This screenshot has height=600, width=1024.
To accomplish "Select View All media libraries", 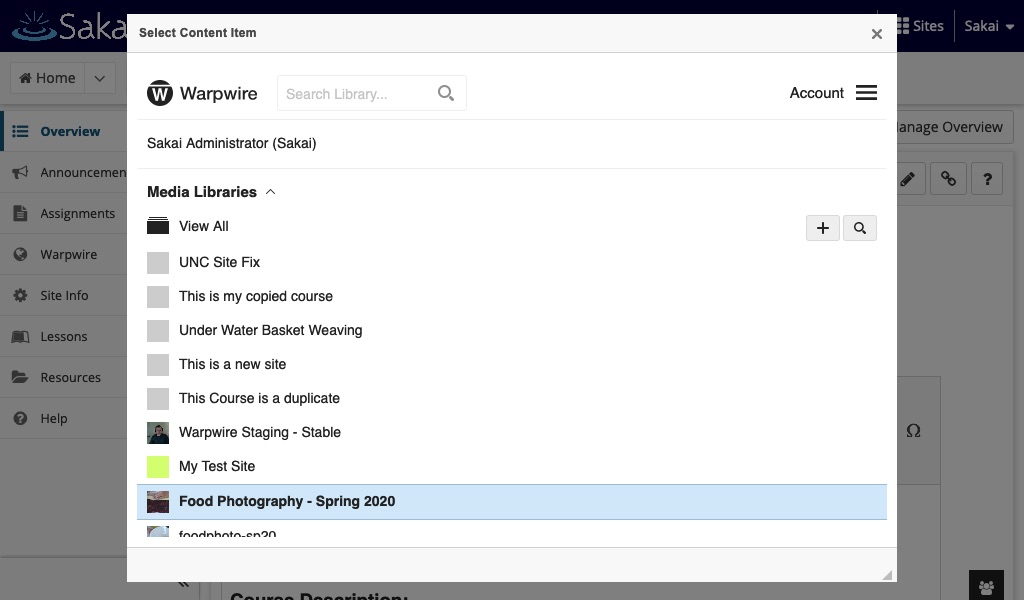I will [204, 226].
